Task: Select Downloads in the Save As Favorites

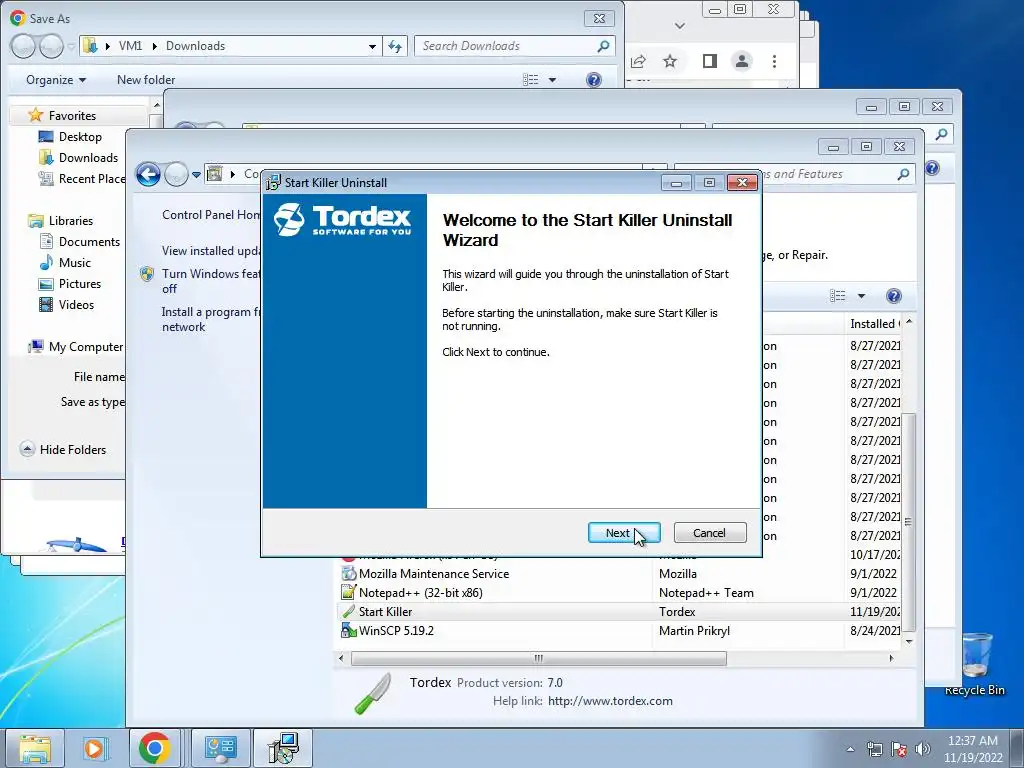Action: (88, 157)
